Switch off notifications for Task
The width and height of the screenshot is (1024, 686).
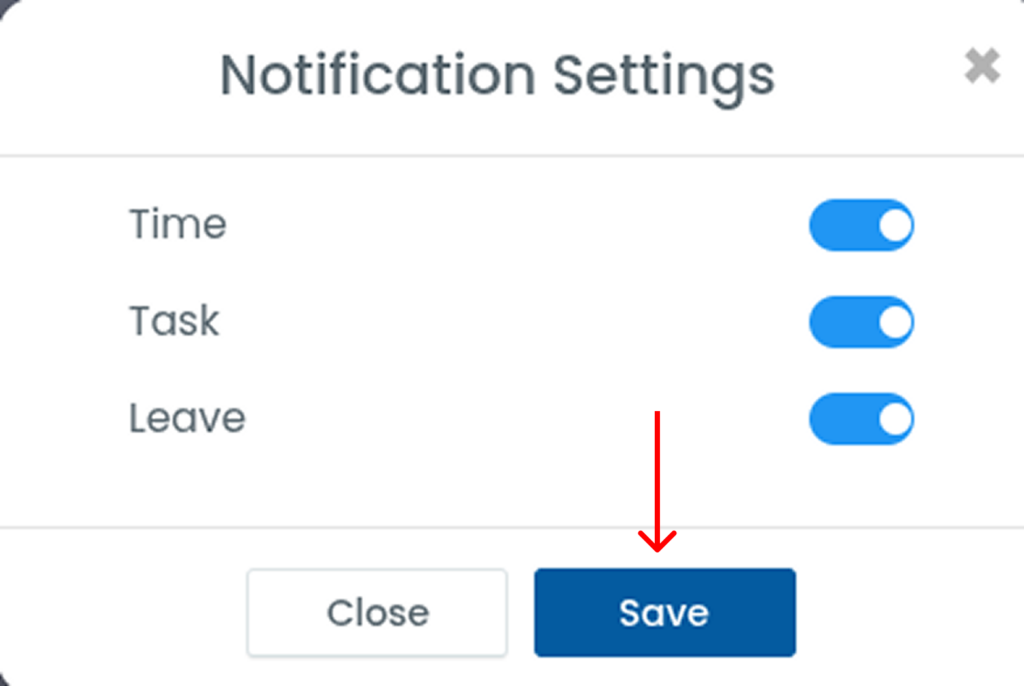pos(861,322)
